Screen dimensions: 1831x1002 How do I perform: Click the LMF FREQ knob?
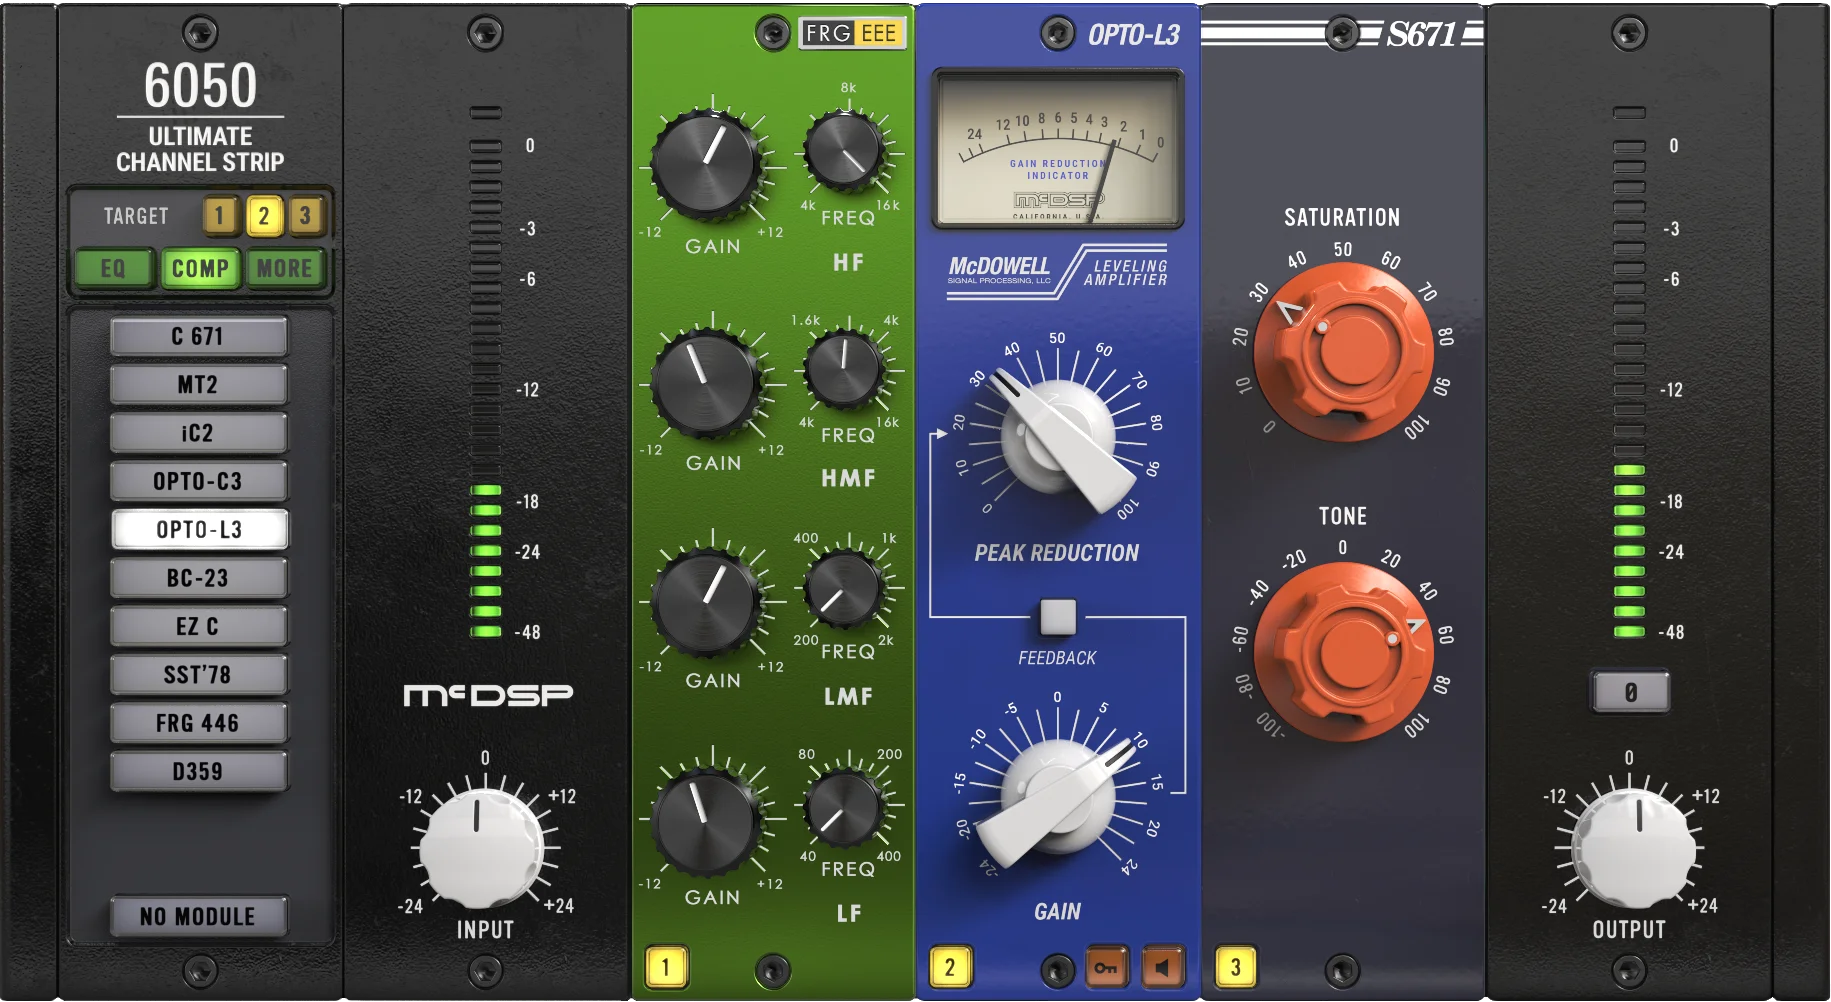(x=845, y=588)
